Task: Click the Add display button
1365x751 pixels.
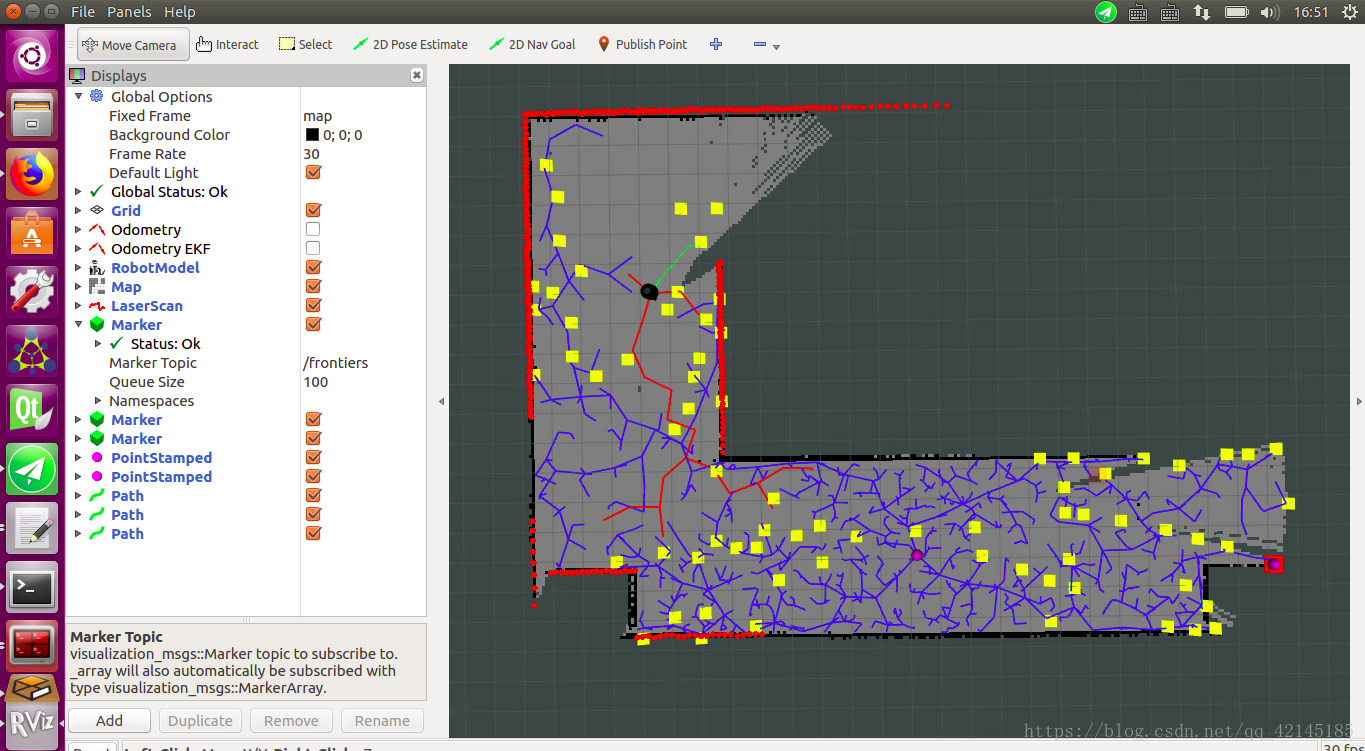Action: pos(109,721)
